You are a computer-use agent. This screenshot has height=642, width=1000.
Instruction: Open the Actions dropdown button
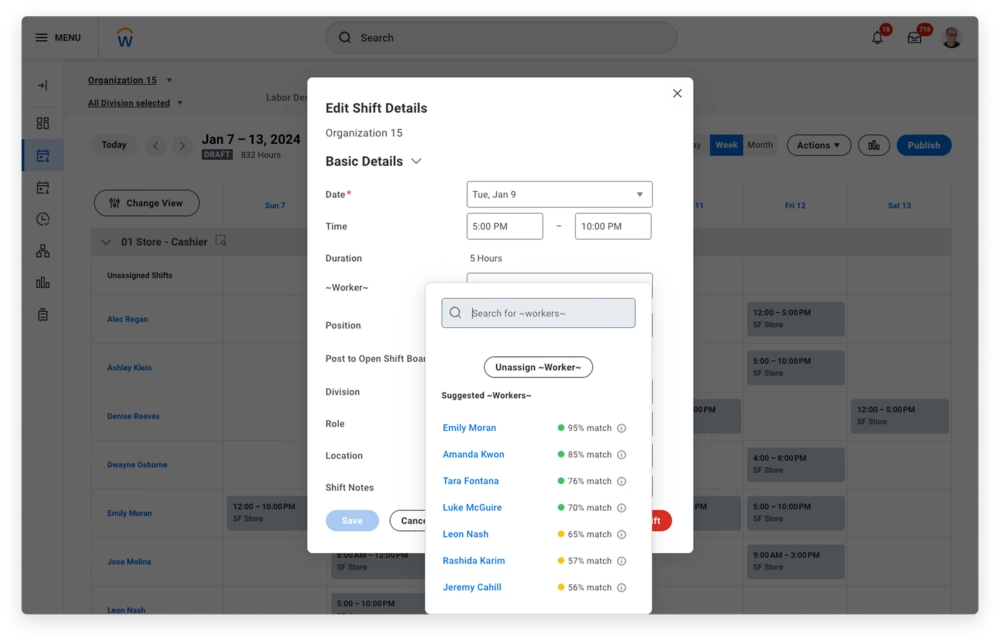(x=818, y=145)
